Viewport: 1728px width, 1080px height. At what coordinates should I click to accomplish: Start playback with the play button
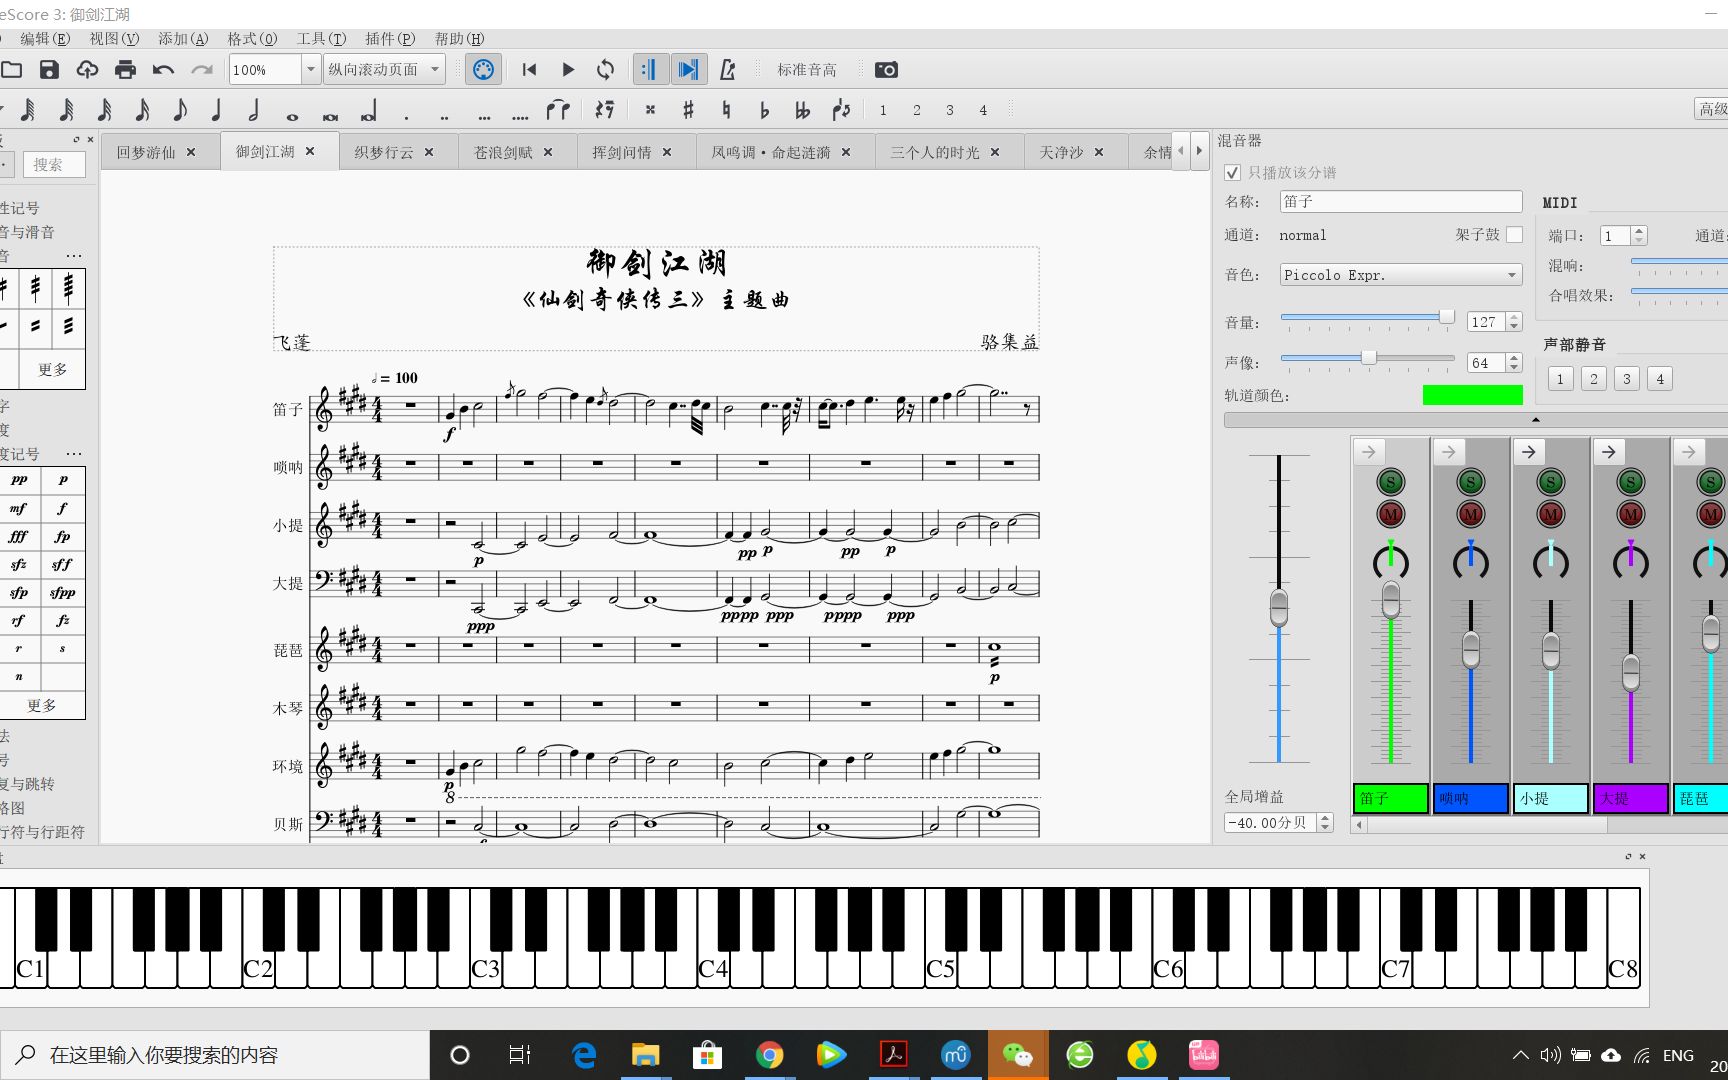pos(567,69)
